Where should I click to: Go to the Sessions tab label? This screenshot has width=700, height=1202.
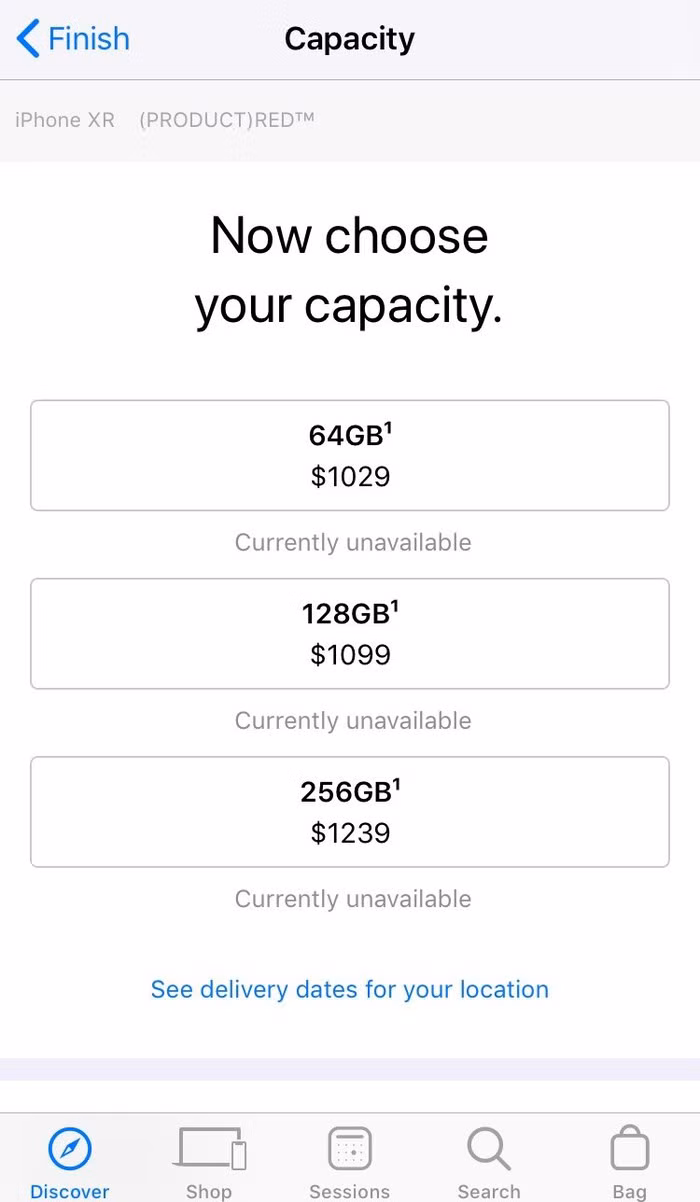[349, 1191]
